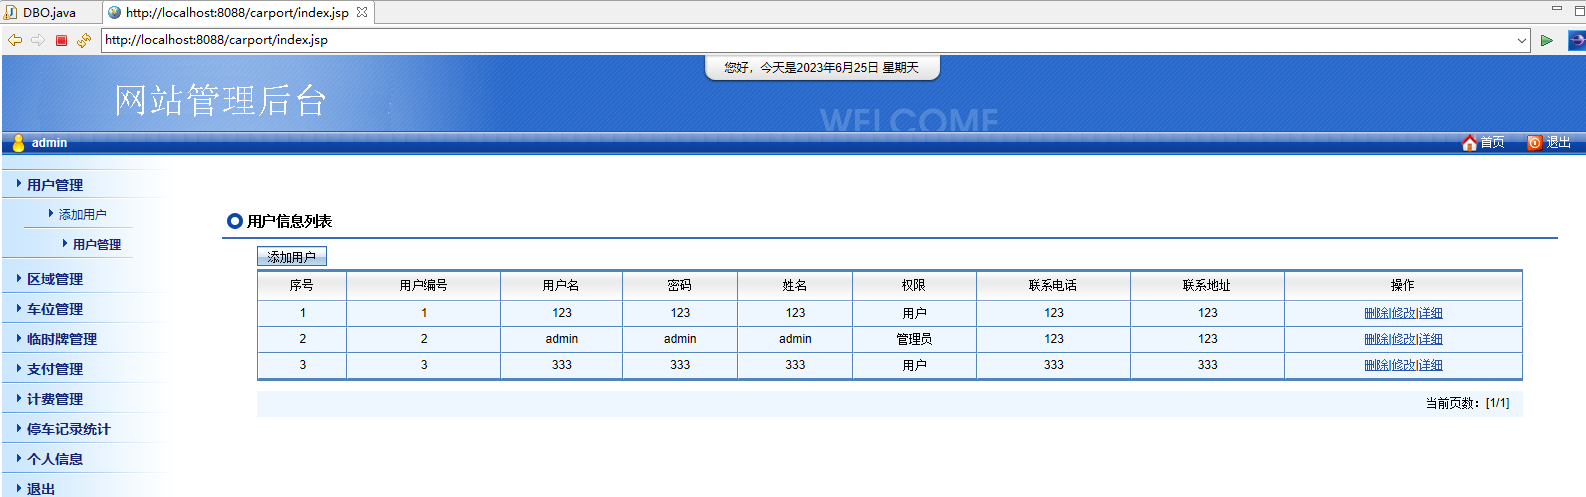Expand the 临时牌管理 menu section
The height and width of the screenshot is (497, 1586).
coord(62,339)
